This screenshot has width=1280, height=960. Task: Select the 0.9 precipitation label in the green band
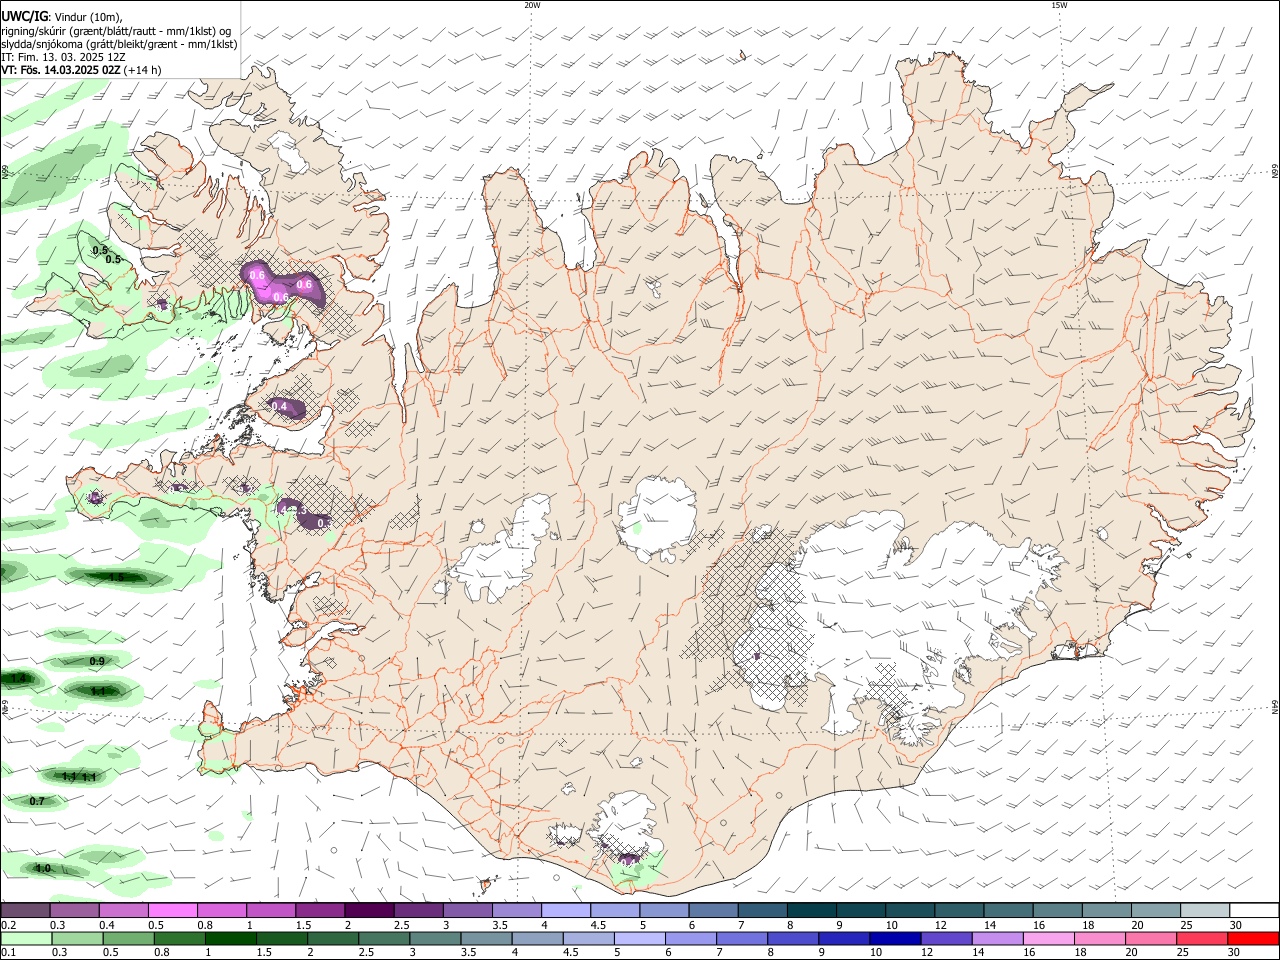coord(97,662)
